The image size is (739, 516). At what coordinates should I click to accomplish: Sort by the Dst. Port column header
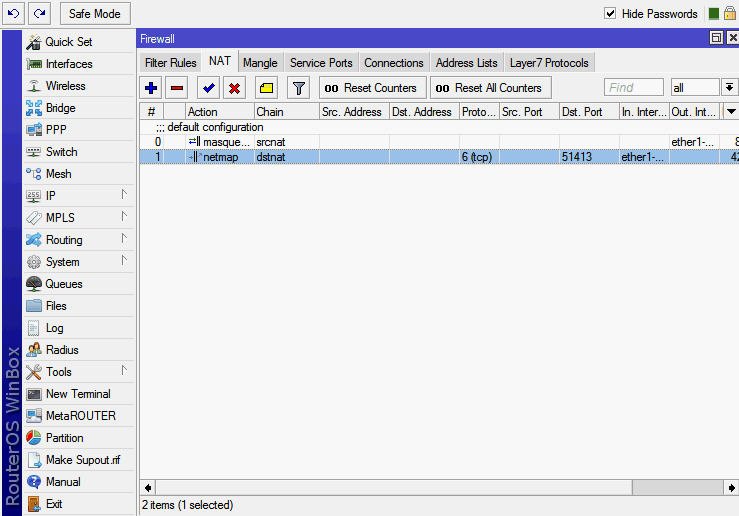click(x=589, y=112)
